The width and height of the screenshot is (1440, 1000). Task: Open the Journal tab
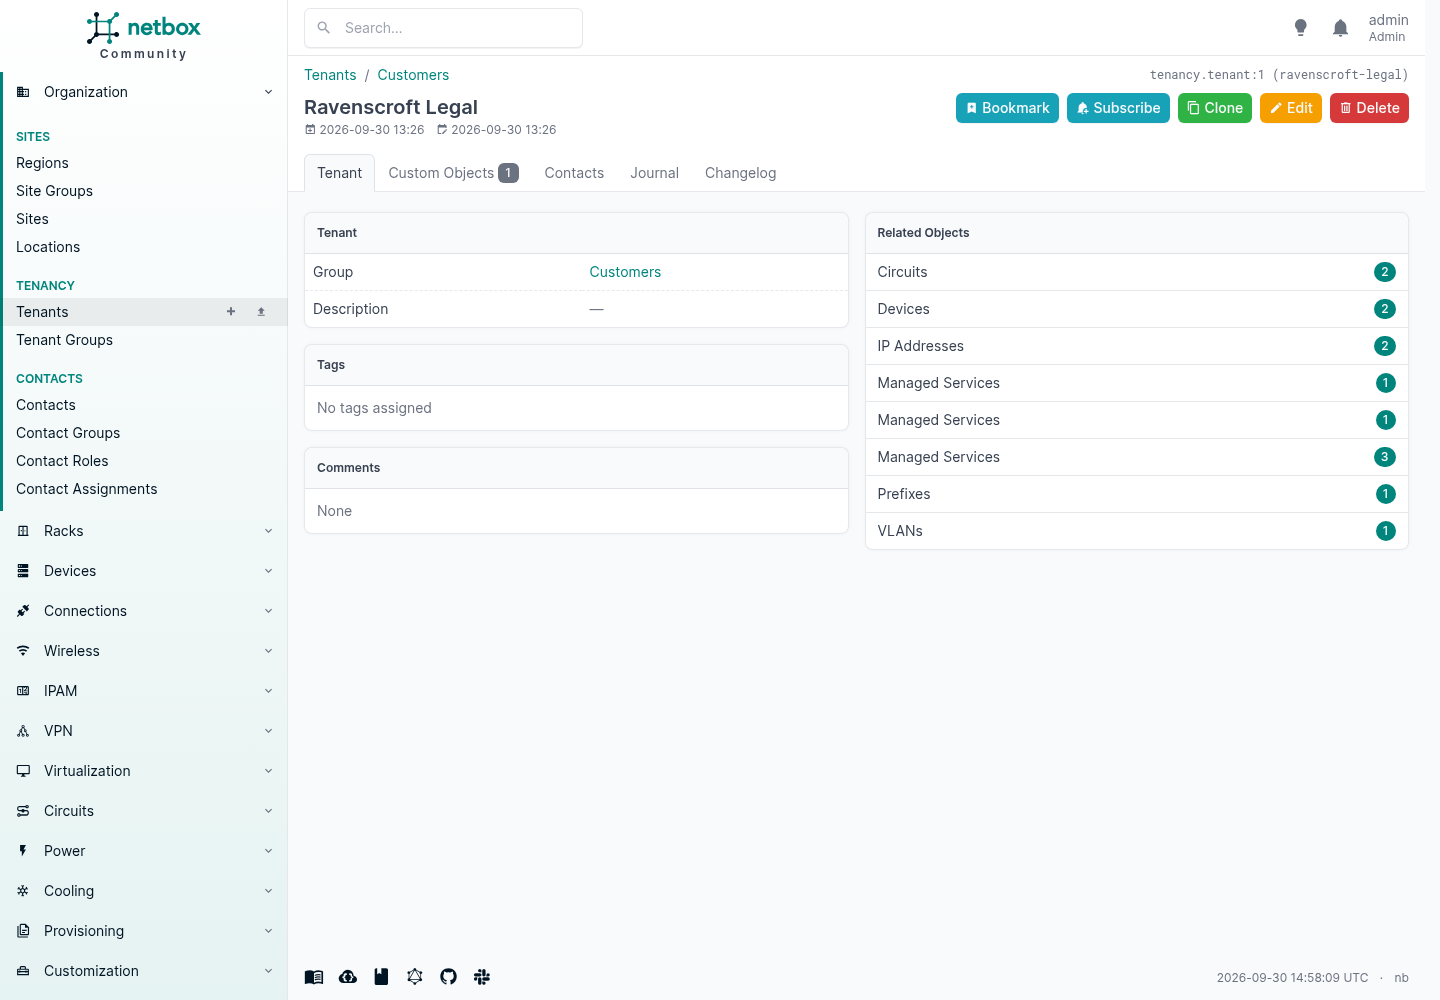coord(654,173)
